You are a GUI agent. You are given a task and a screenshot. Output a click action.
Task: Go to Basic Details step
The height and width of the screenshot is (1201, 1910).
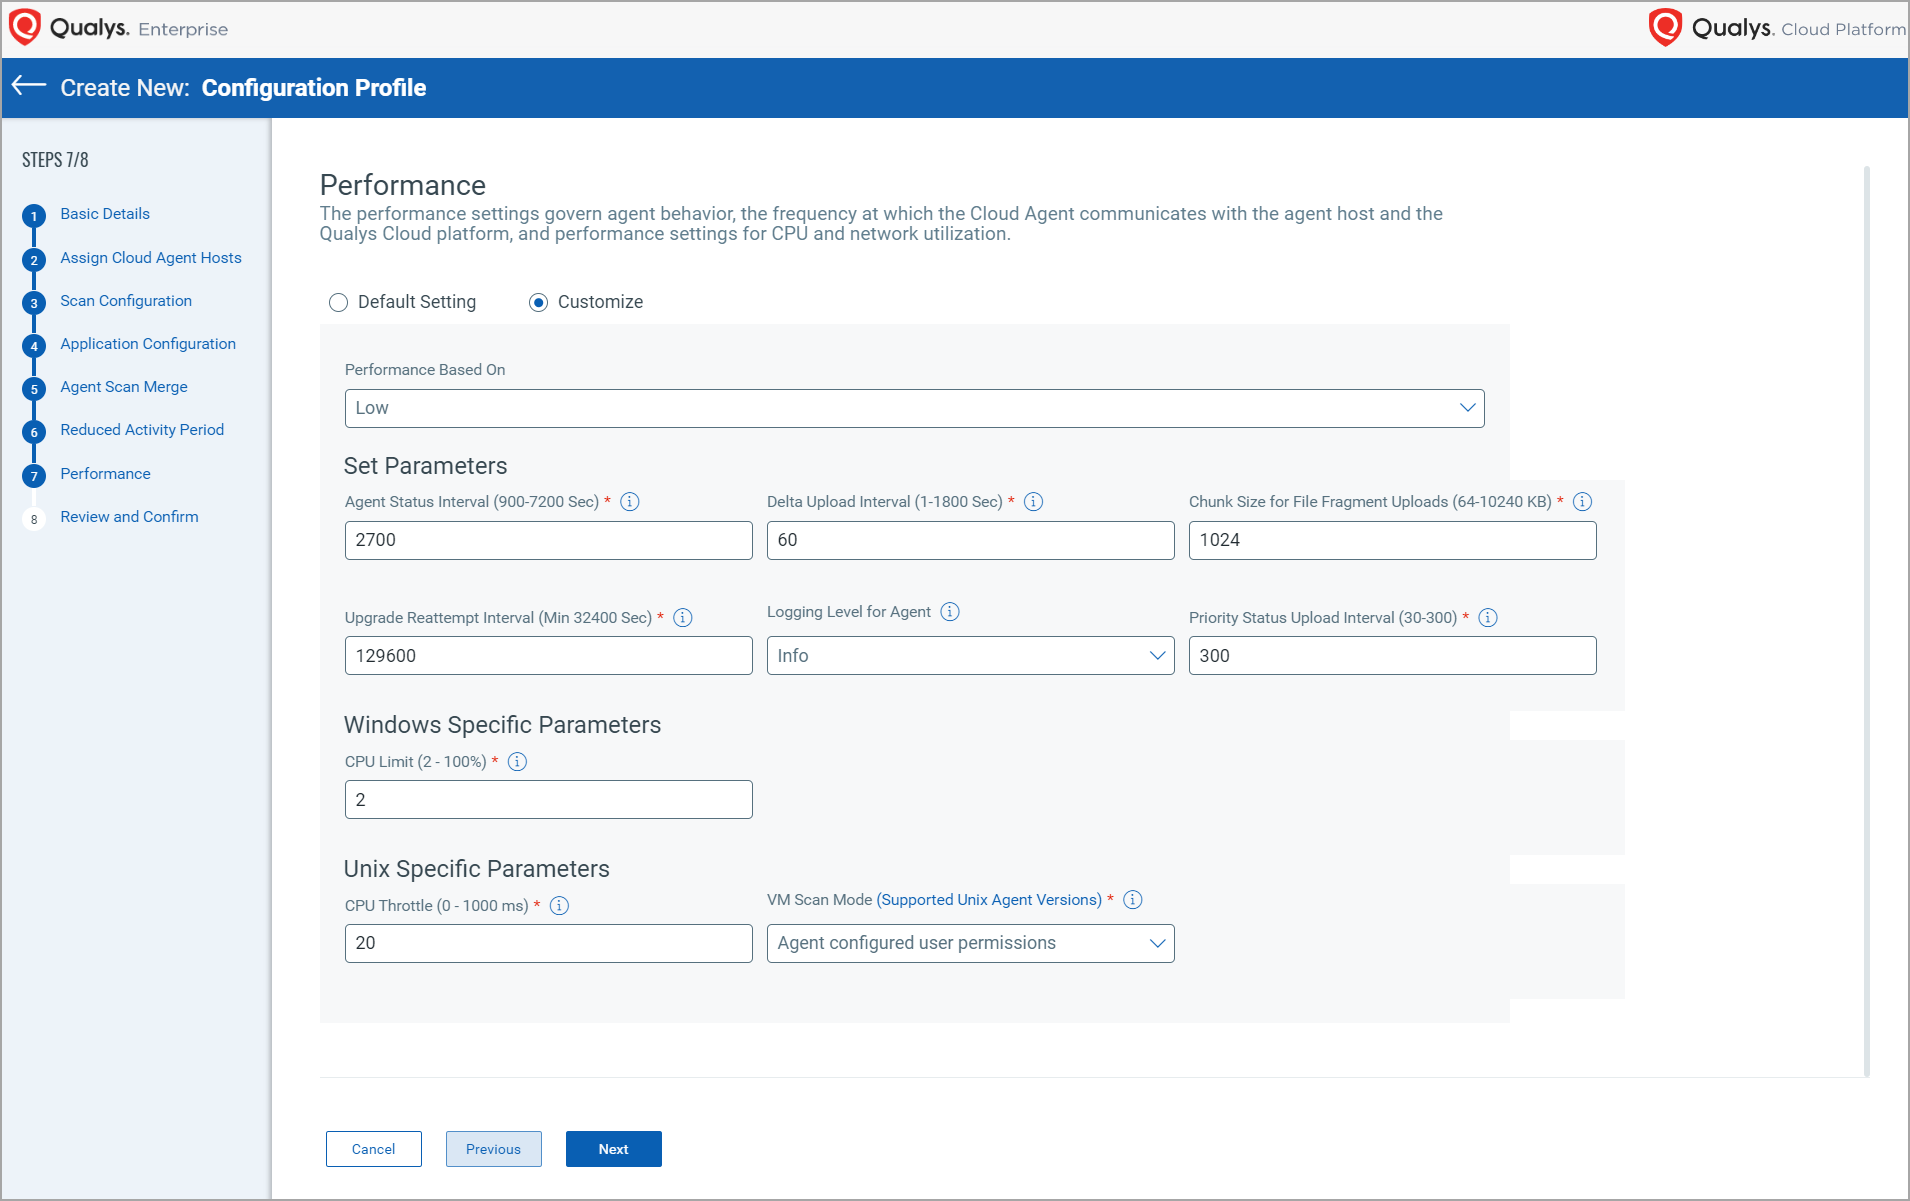tap(105, 214)
